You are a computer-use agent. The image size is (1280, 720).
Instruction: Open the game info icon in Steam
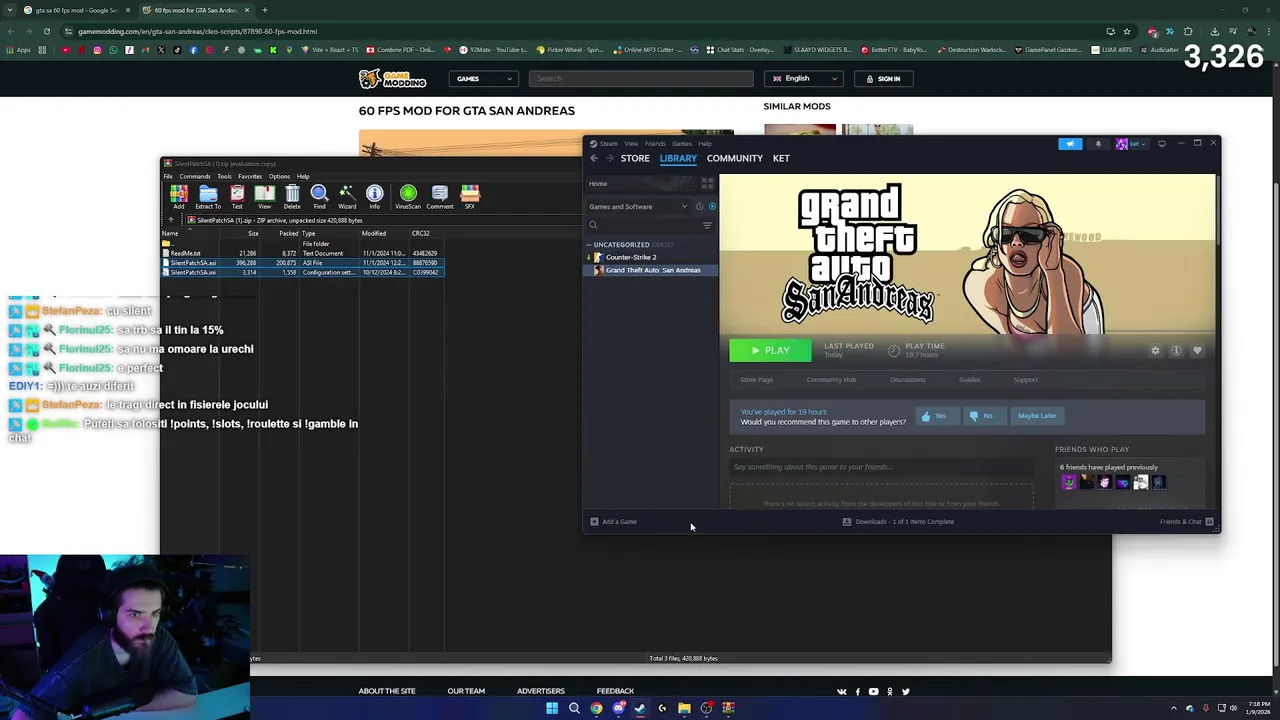[x=1176, y=351]
